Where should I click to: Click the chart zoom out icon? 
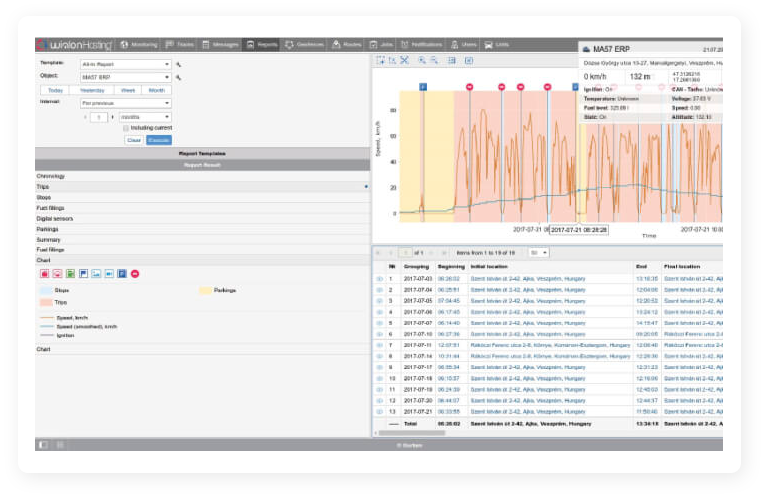tap(434, 61)
